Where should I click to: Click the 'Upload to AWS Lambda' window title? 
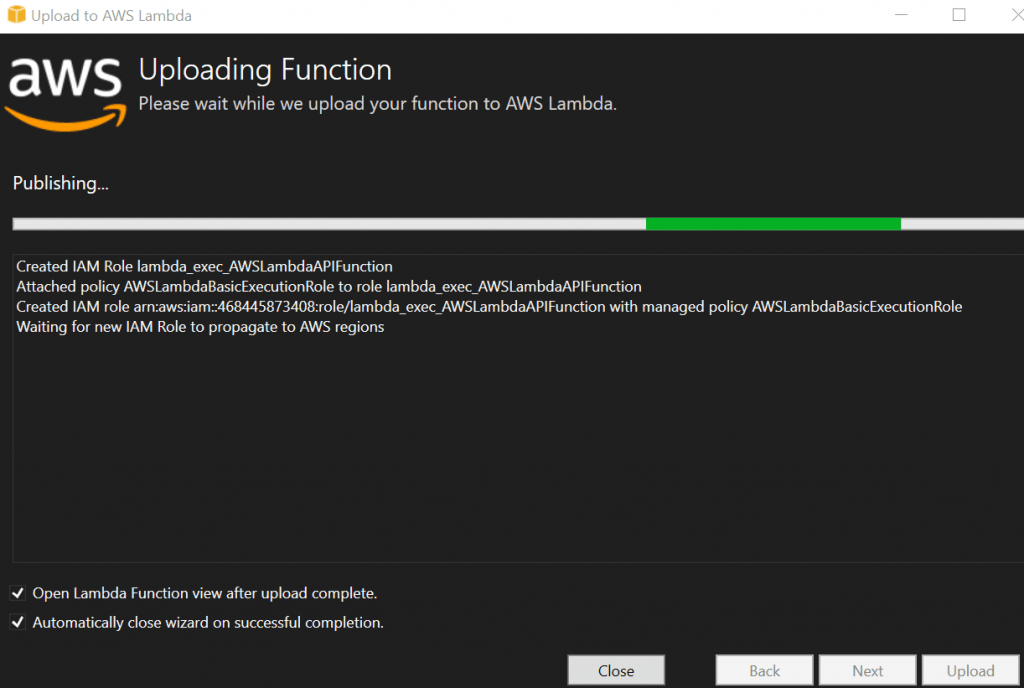112,16
